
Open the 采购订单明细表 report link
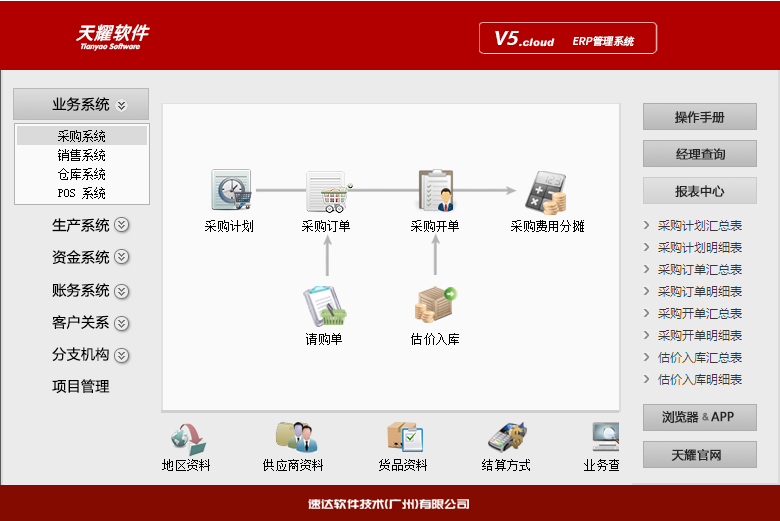pos(700,291)
